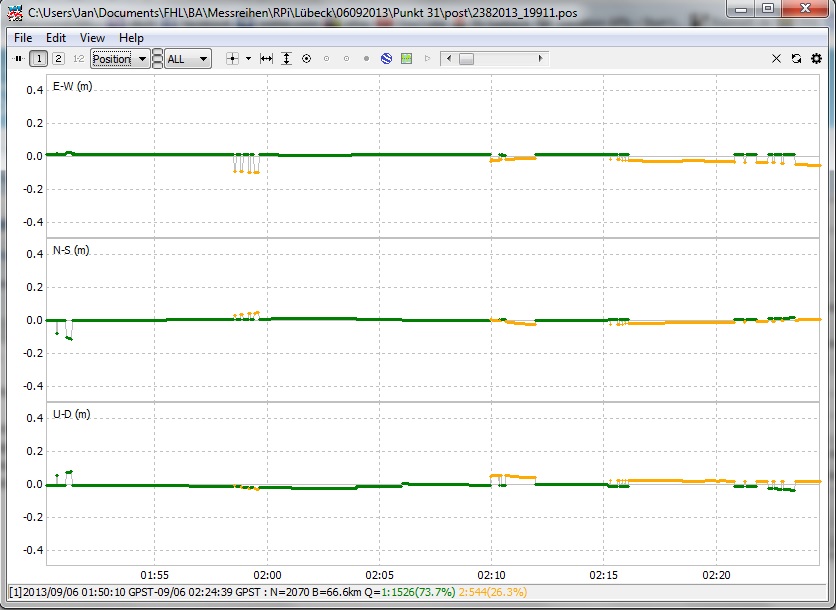The width and height of the screenshot is (836, 610).
Task: Open plot options gear icon
Action: click(x=816, y=59)
